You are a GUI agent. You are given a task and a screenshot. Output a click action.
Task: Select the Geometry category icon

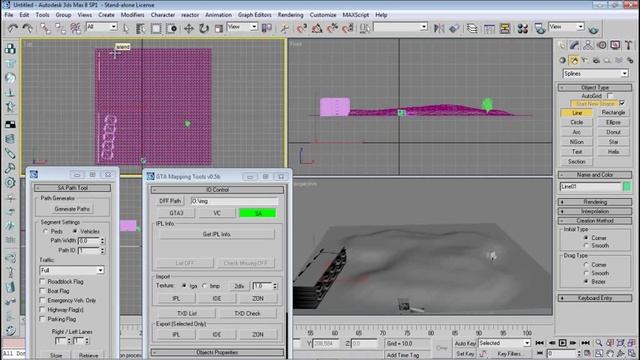pos(563,60)
